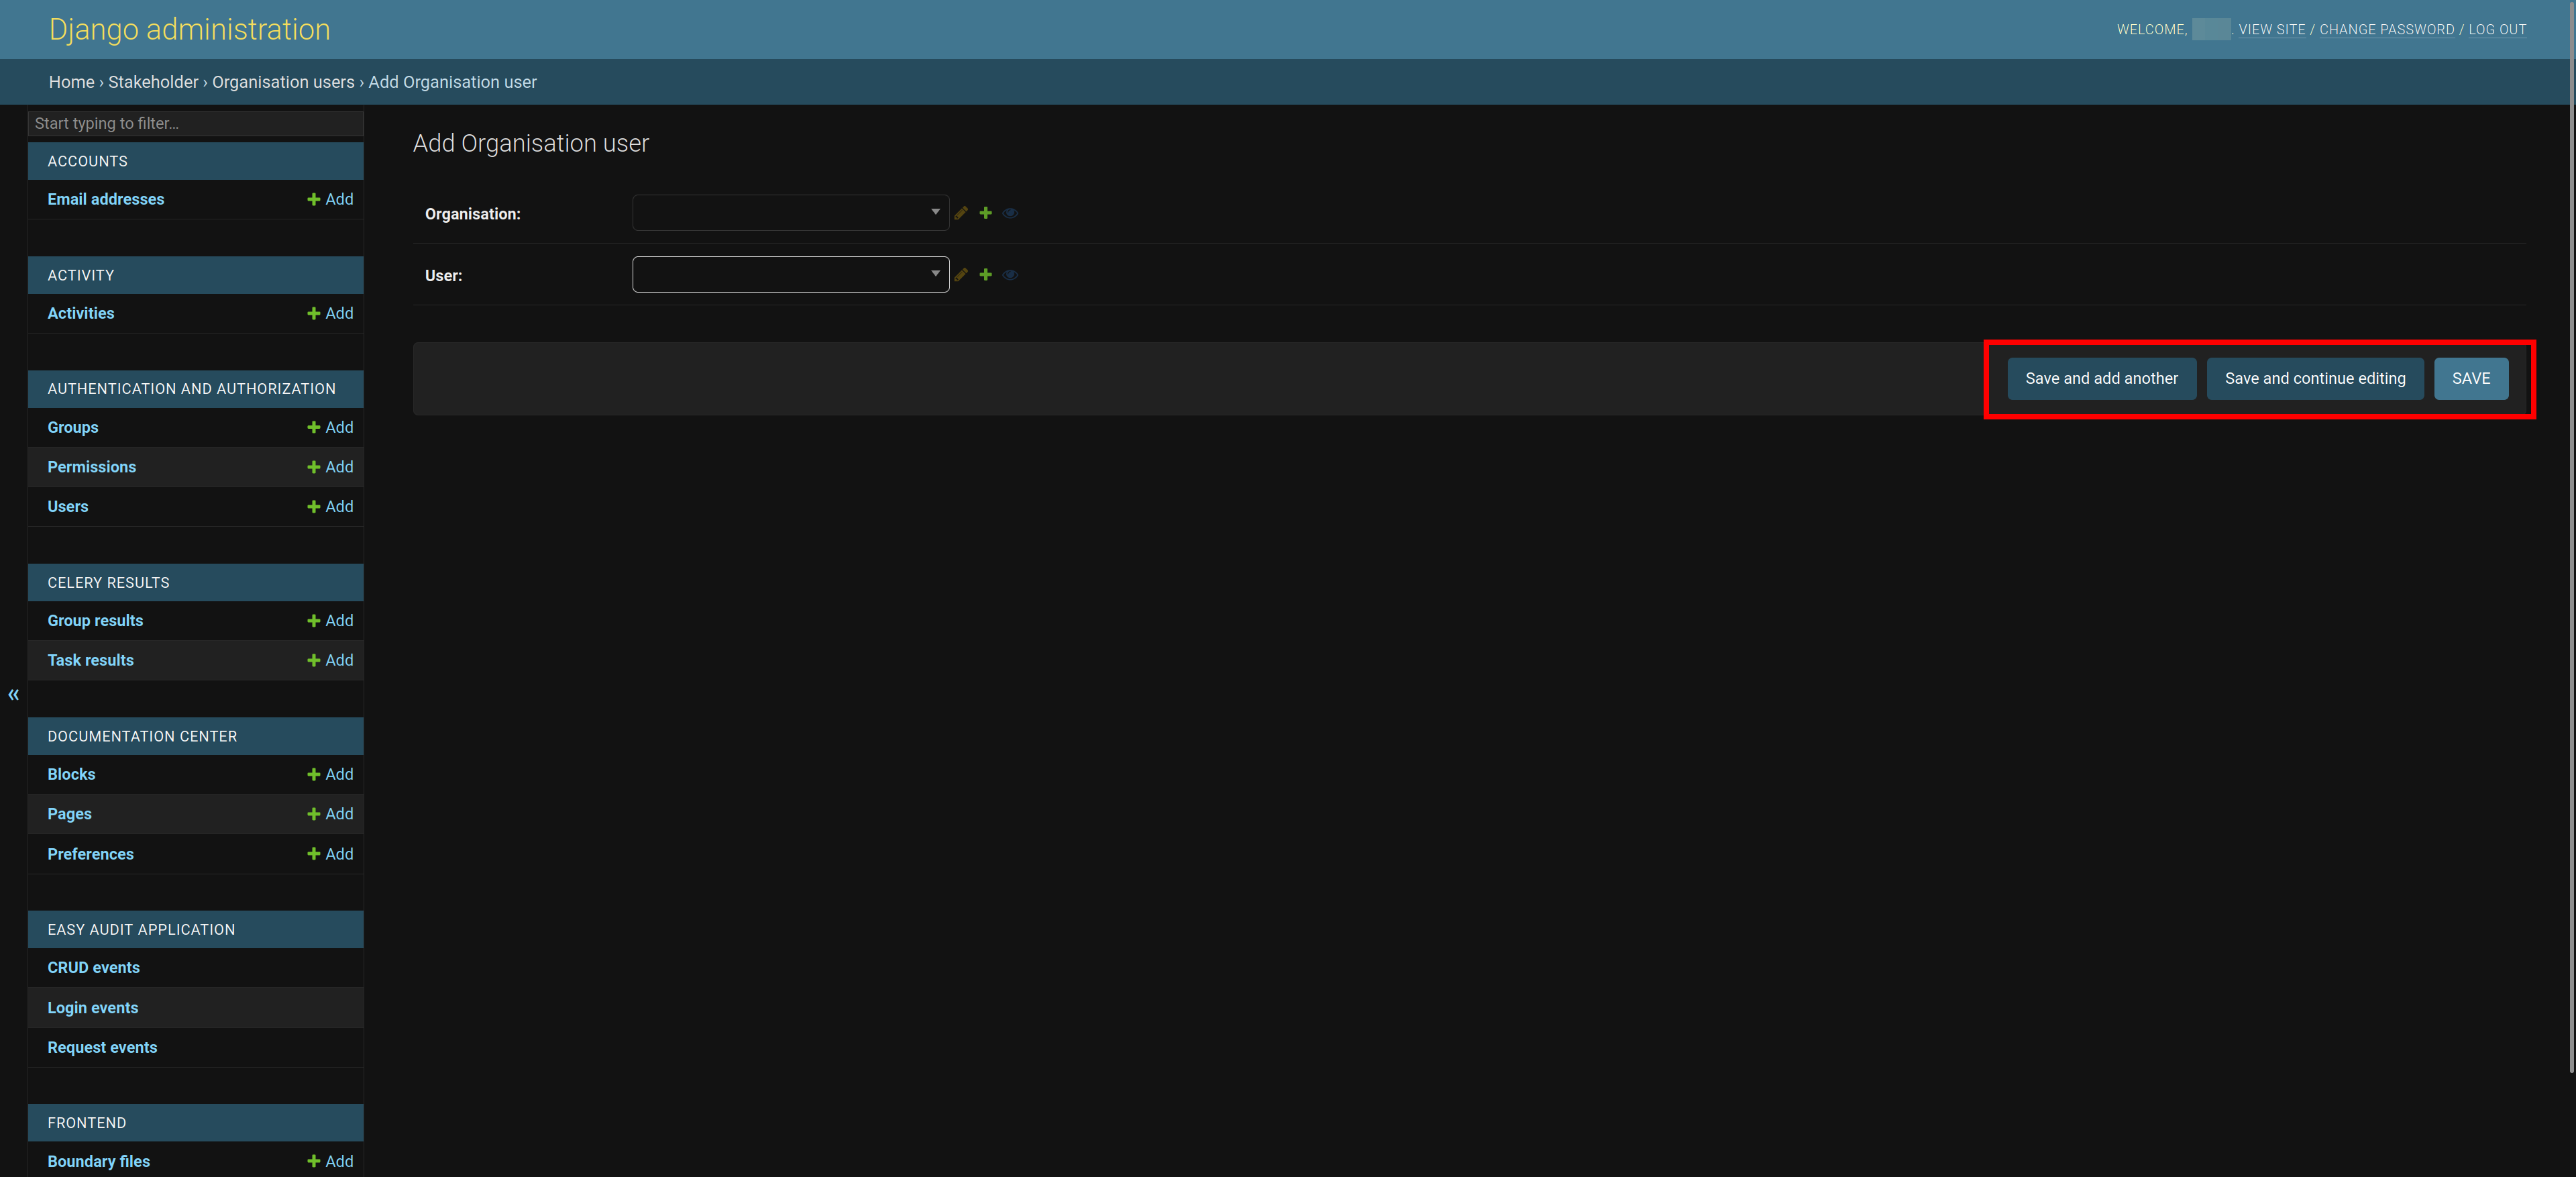The image size is (2576, 1177).
Task: Select the Groups menu item
Action: tap(72, 425)
